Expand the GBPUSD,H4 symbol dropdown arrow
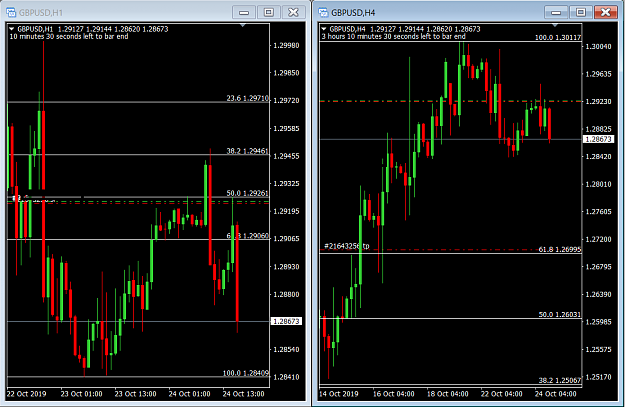625x407 pixels. 324,29
